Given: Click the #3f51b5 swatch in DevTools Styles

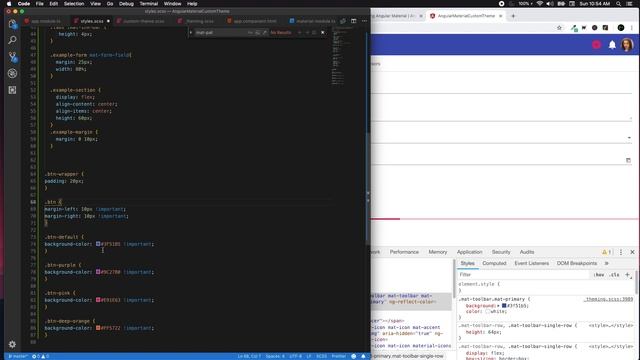Looking at the screenshot, I should click(x=504, y=305).
